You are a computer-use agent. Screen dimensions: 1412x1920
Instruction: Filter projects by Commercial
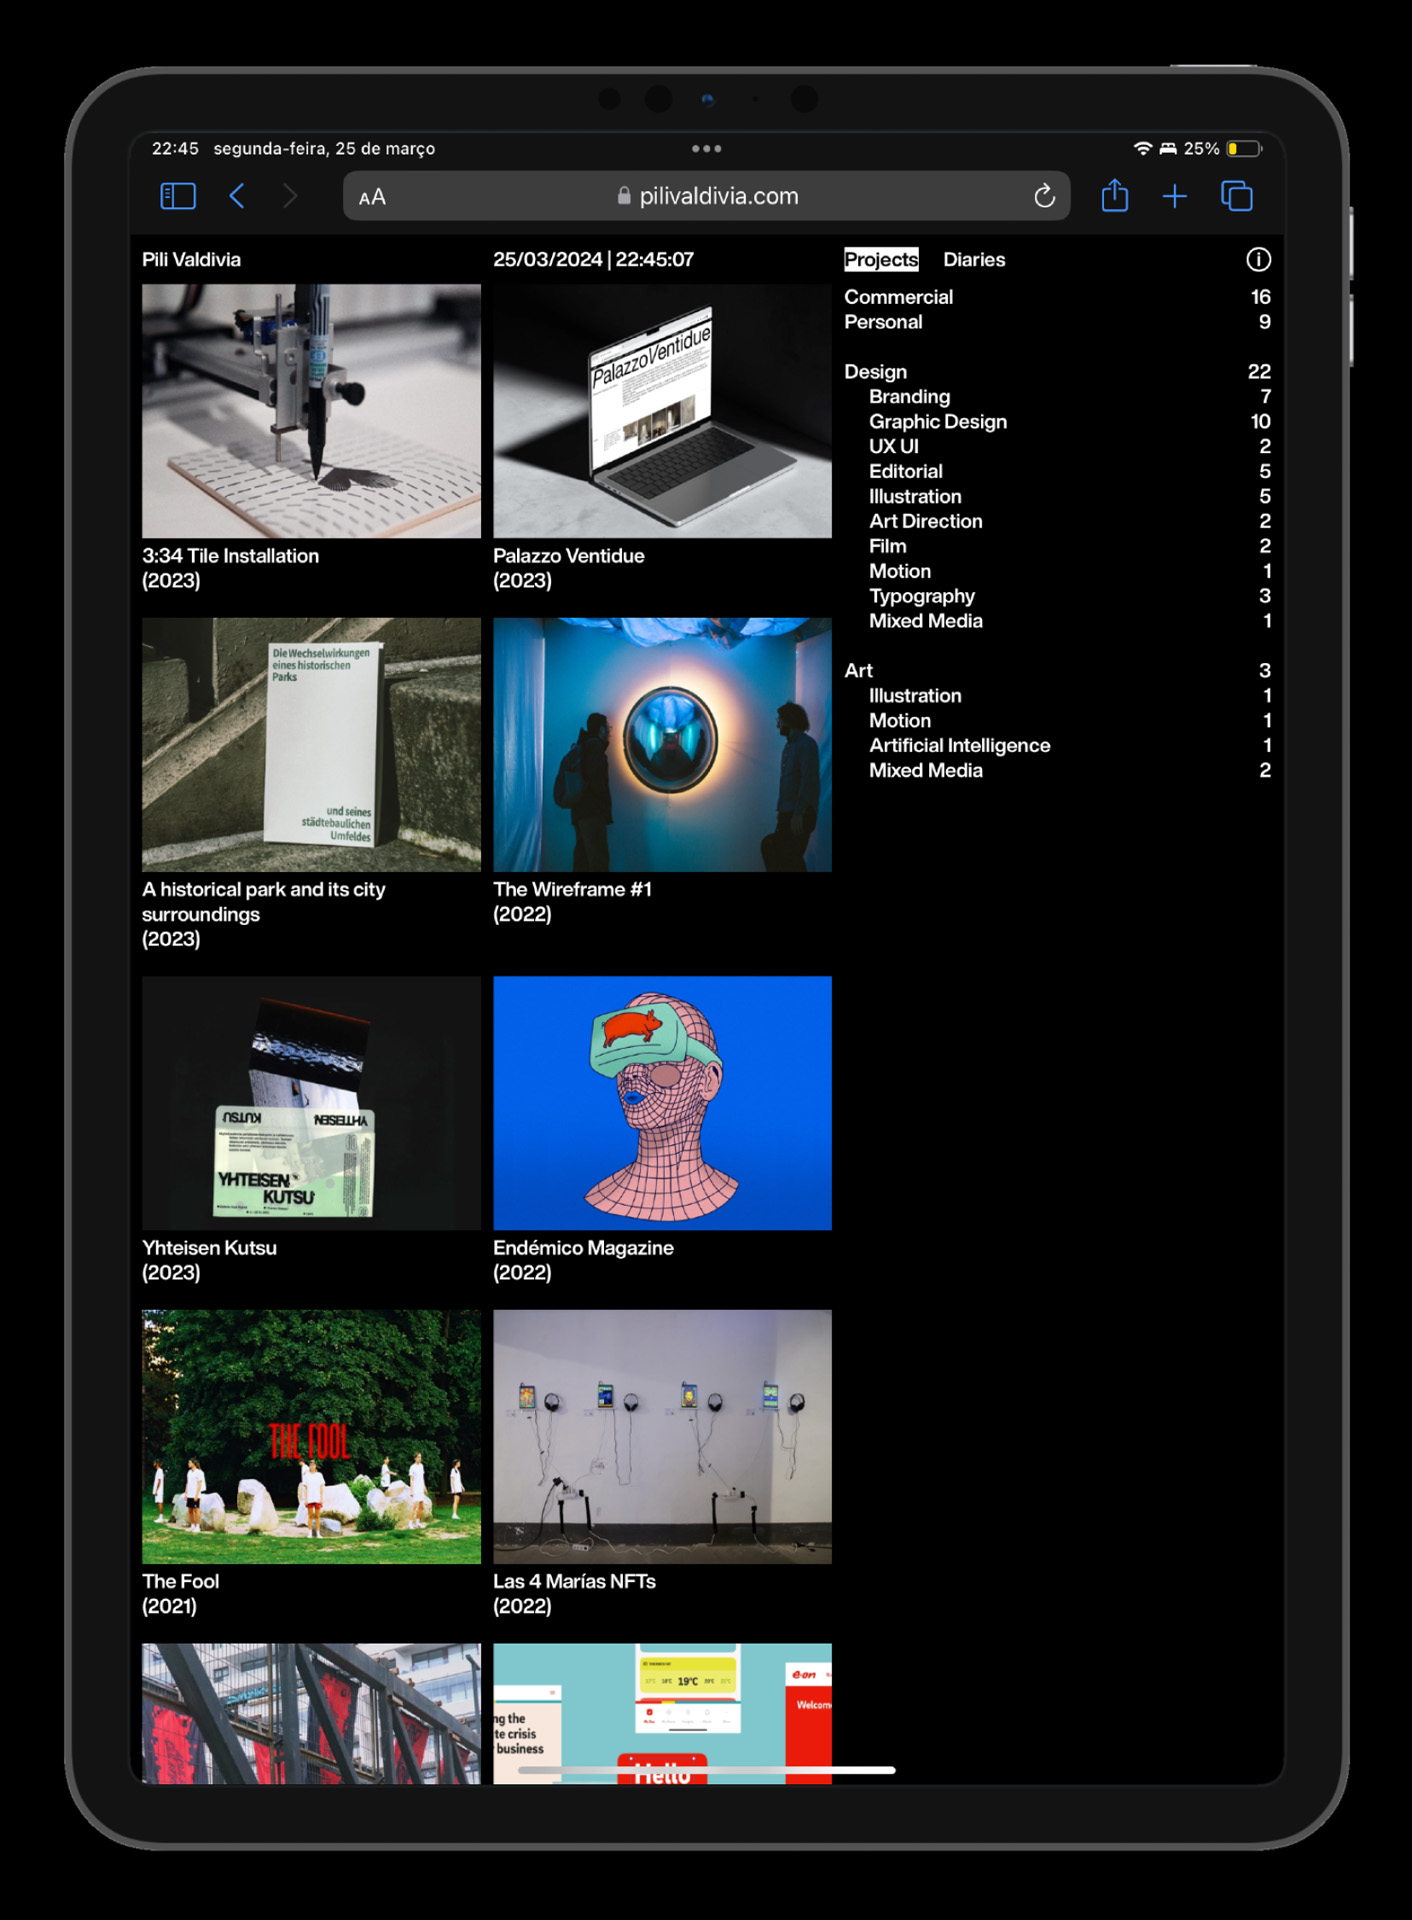coord(898,297)
